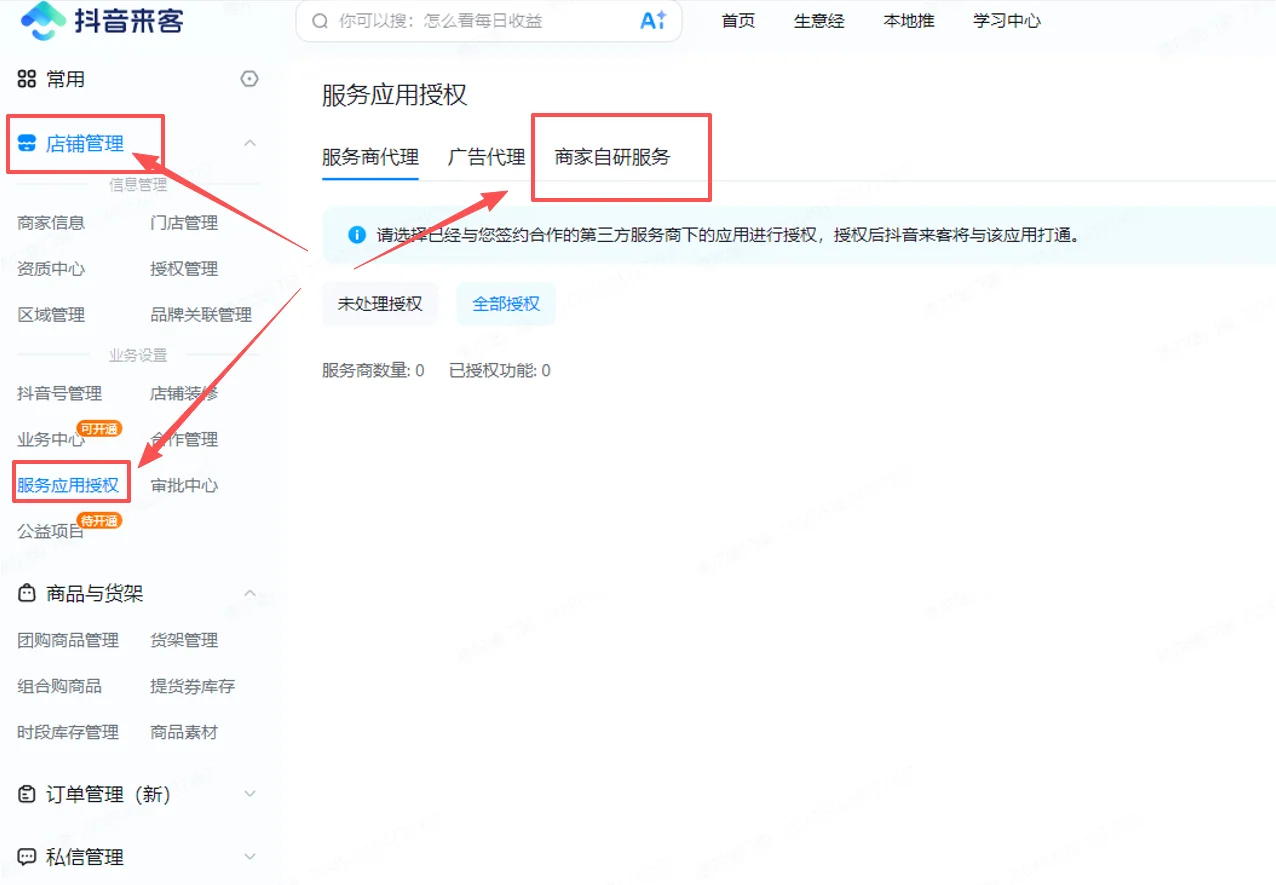Click the 店铺管理 shop icon
This screenshot has height=885, width=1276.
(x=27, y=144)
